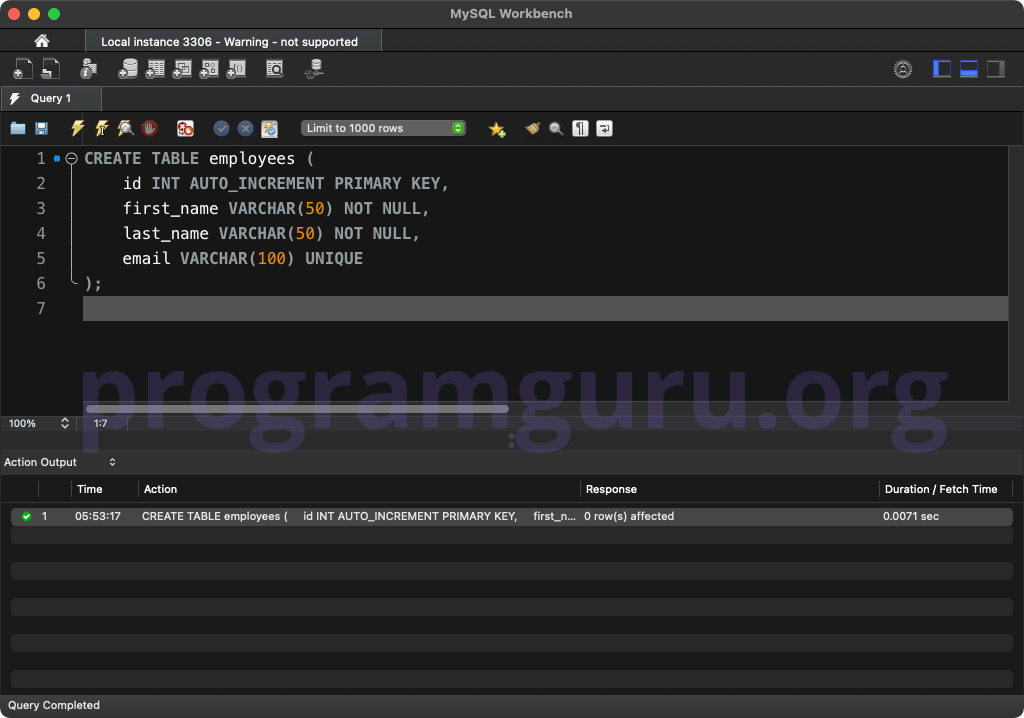Open Workbench preferences gear icon
Screen dimensions: 1024x718
[x=903, y=69]
